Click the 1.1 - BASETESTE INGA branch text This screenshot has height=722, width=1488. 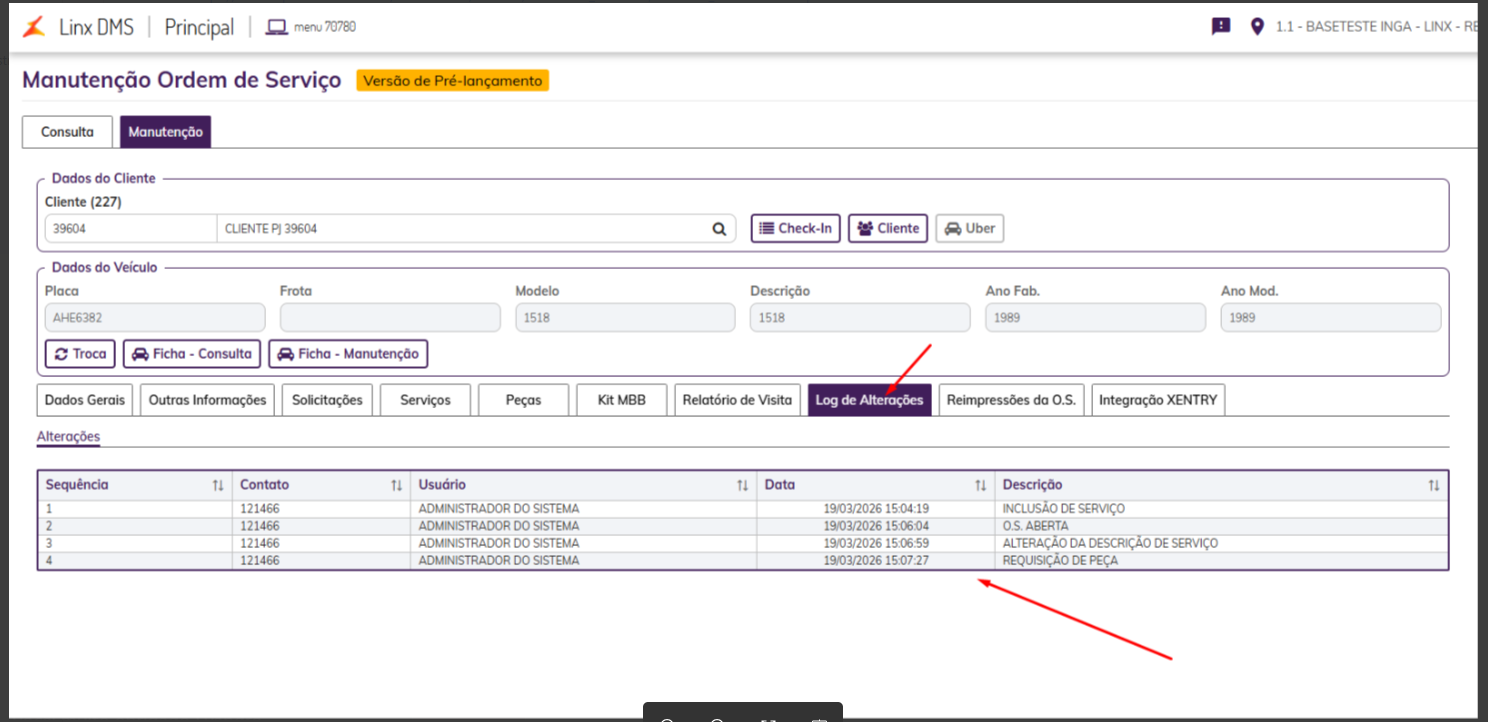pos(1377,27)
